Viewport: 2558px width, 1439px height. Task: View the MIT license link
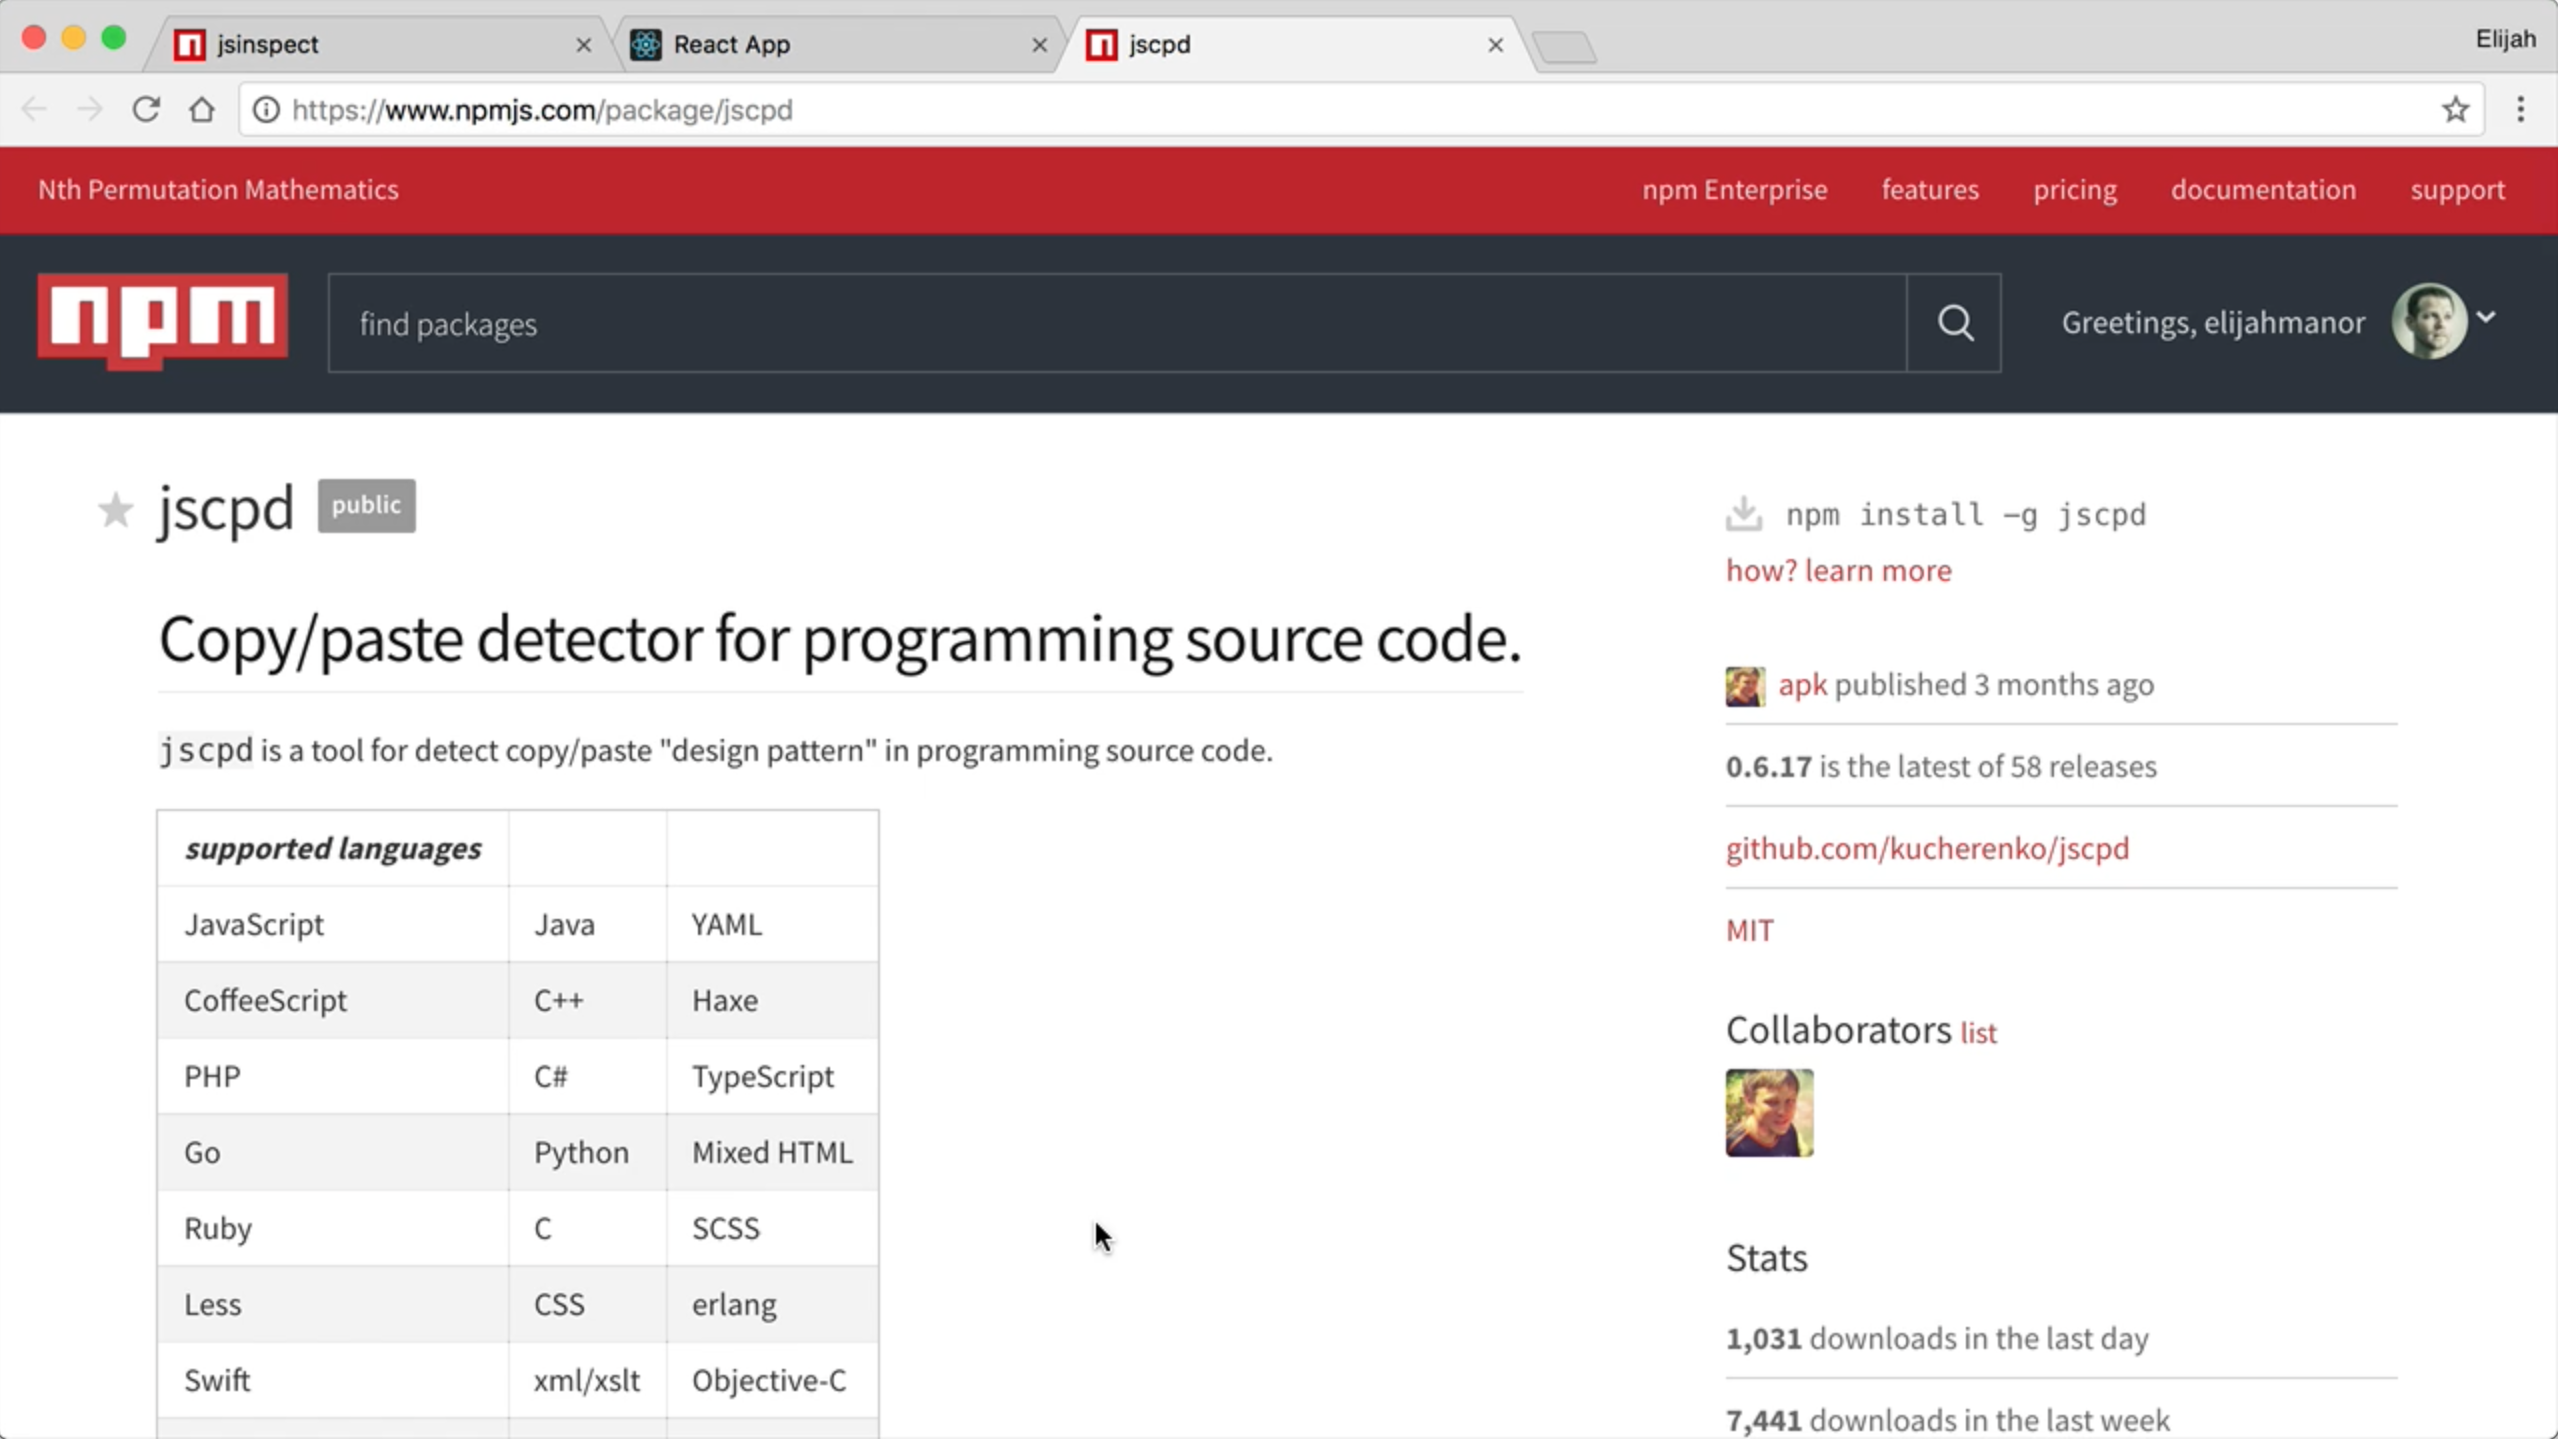tap(1750, 929)
